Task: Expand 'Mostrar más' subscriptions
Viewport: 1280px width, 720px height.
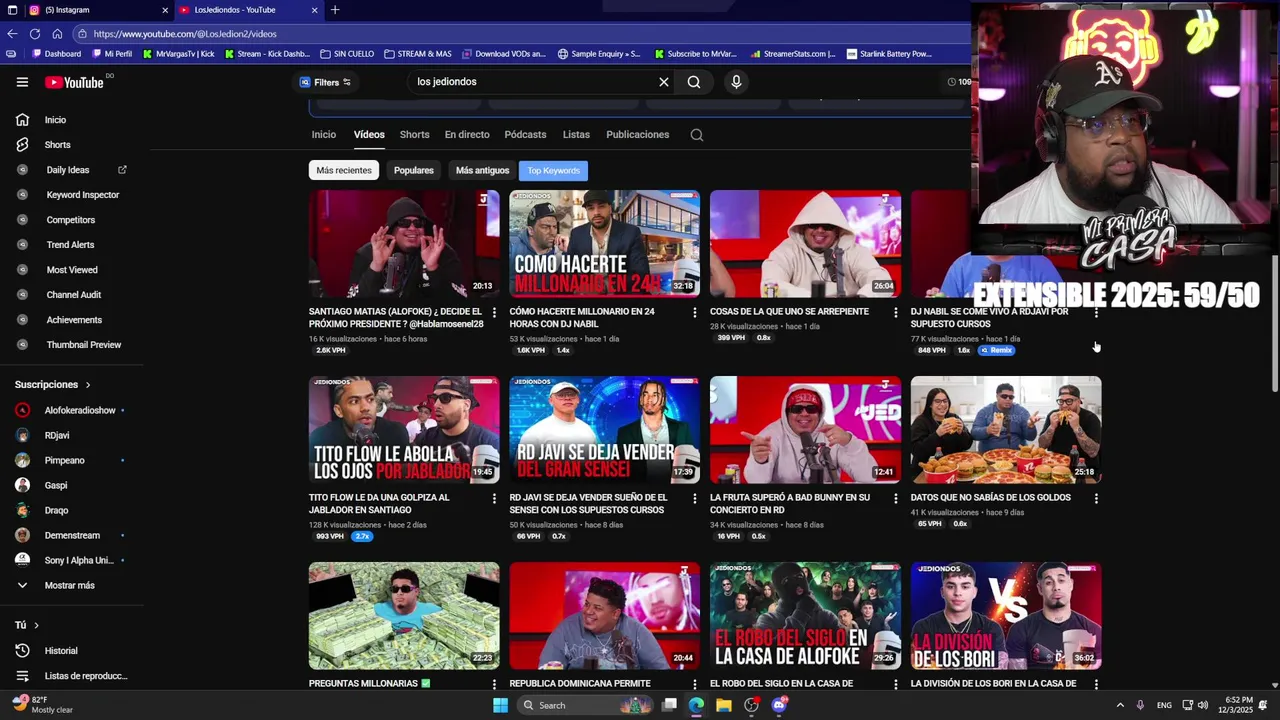Action: click(x=69, y=586)
